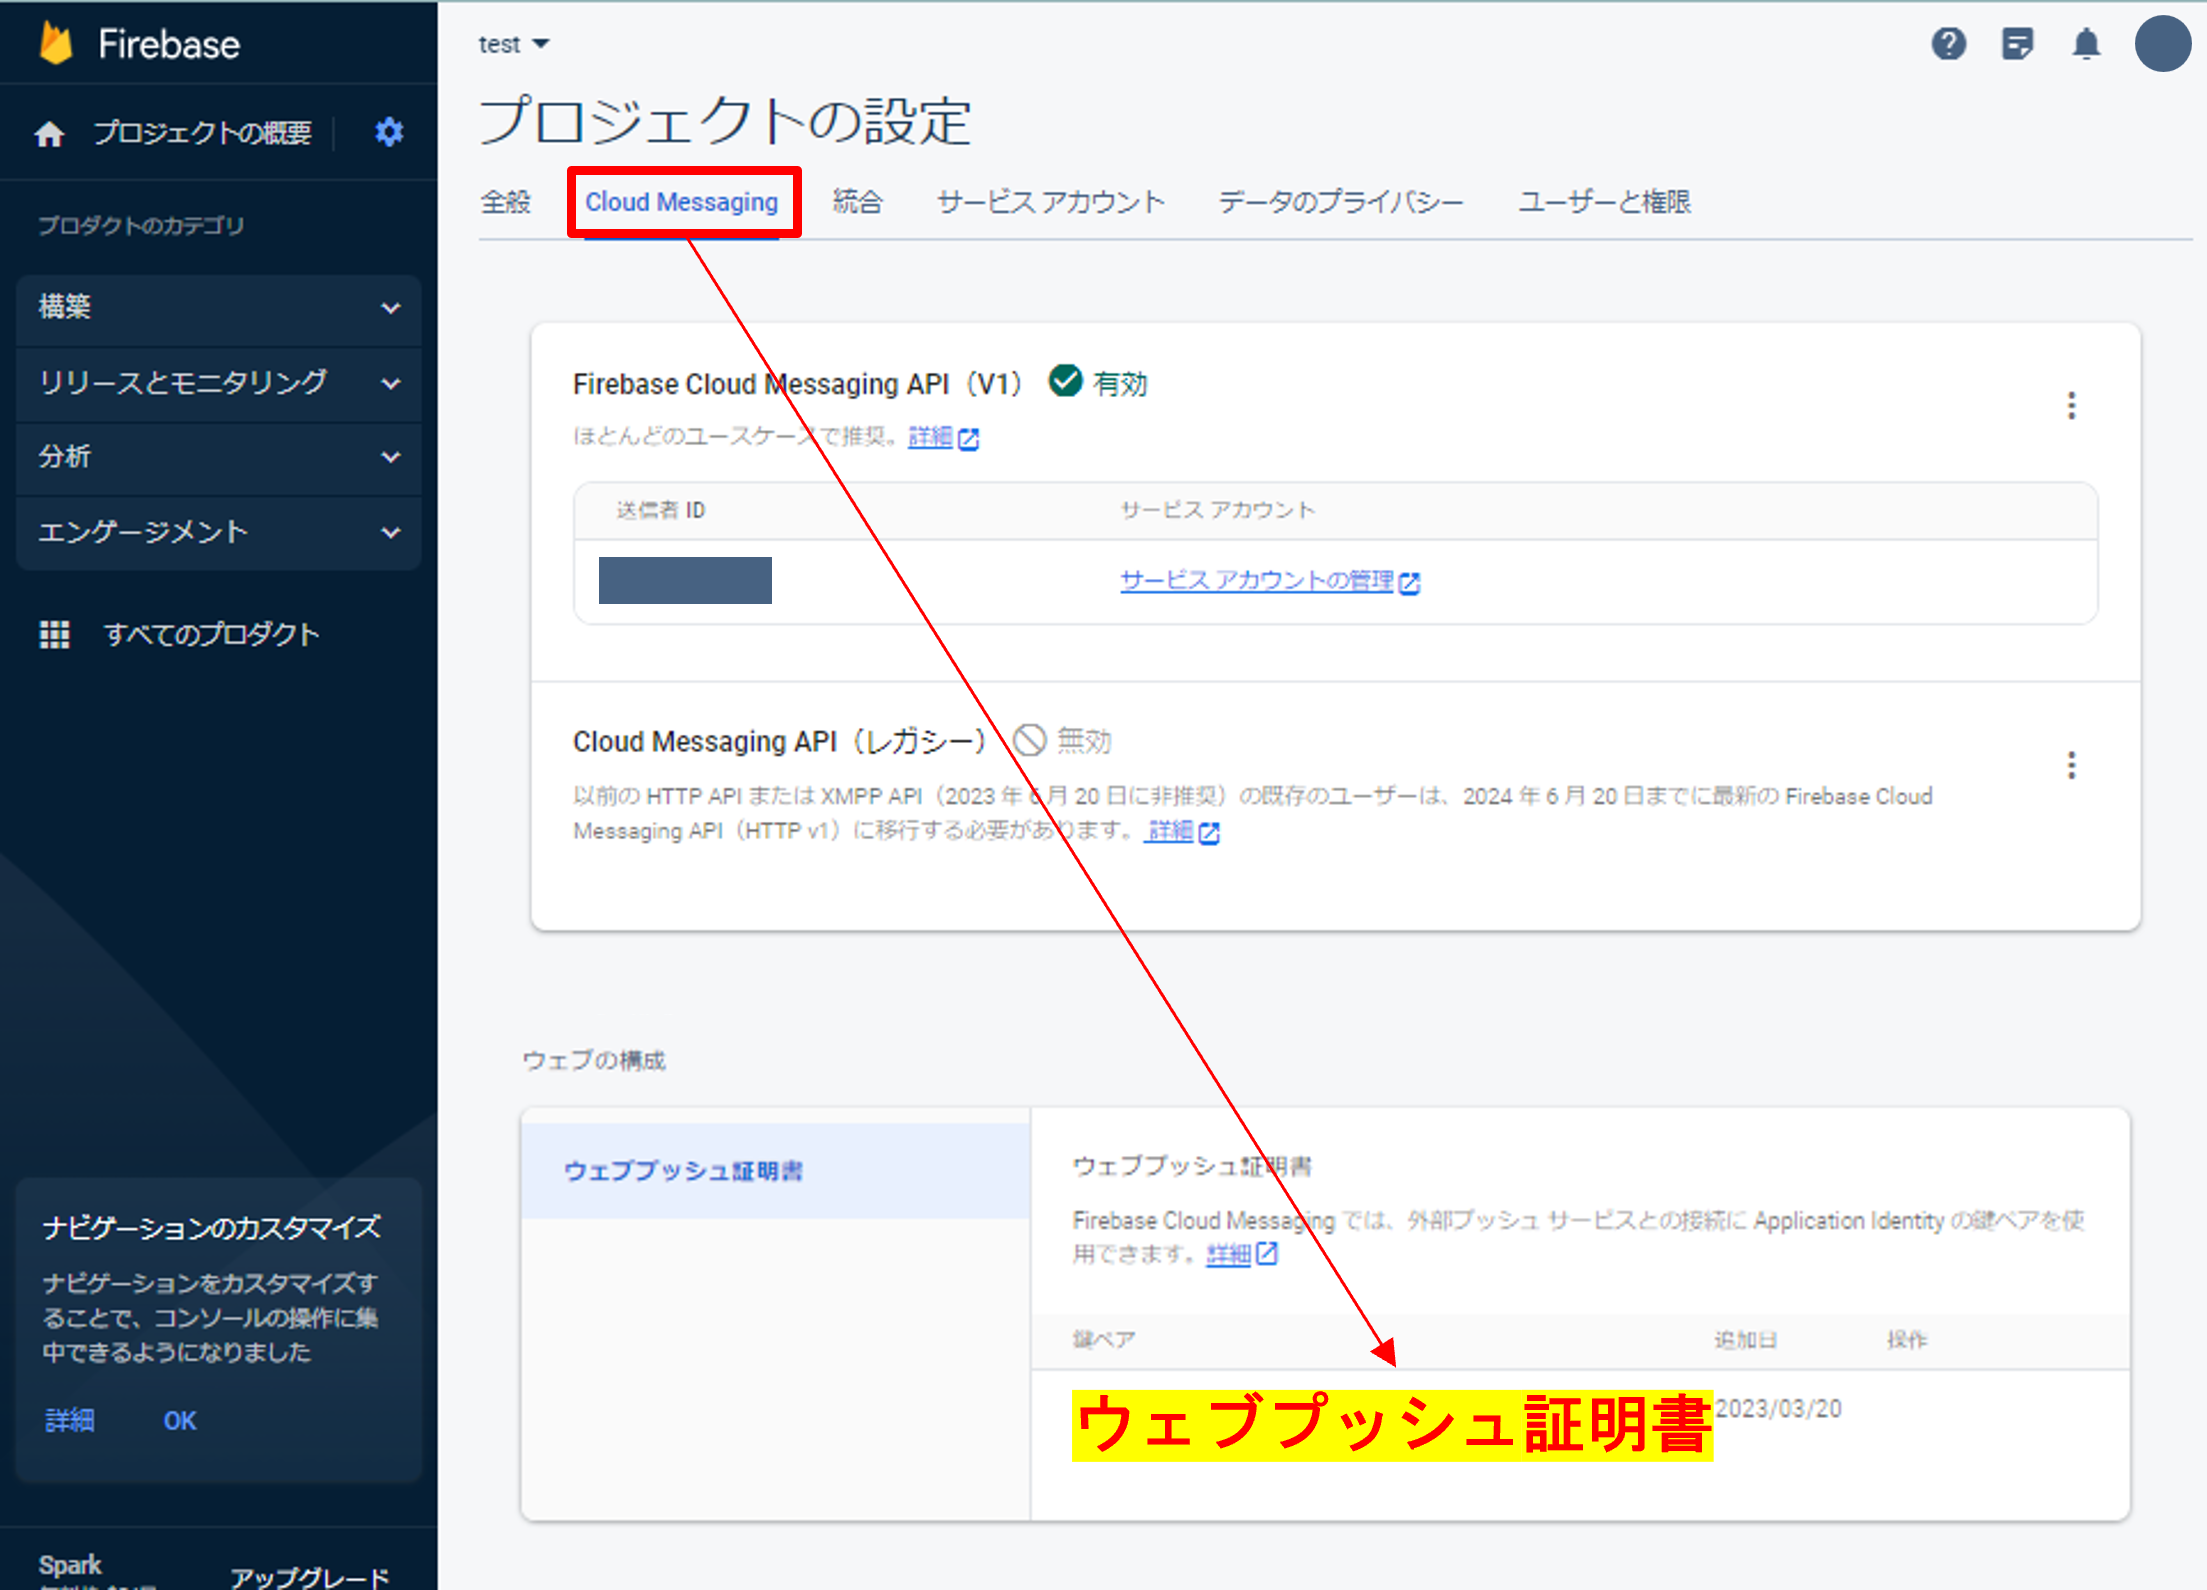Click the Firebase flame logo

[56, 44]
